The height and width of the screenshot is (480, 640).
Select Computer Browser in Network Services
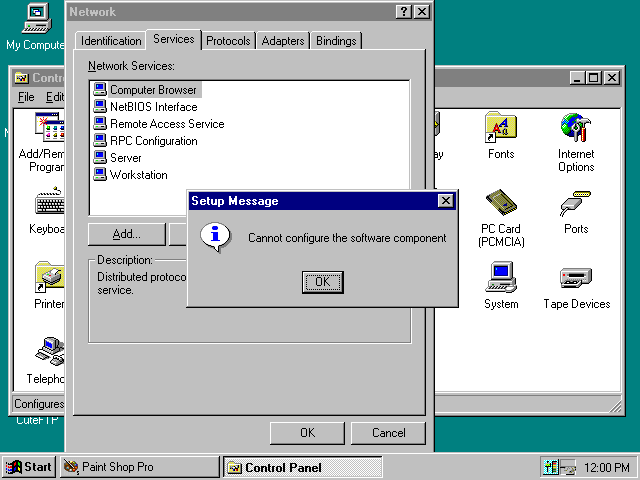point(153,90)
